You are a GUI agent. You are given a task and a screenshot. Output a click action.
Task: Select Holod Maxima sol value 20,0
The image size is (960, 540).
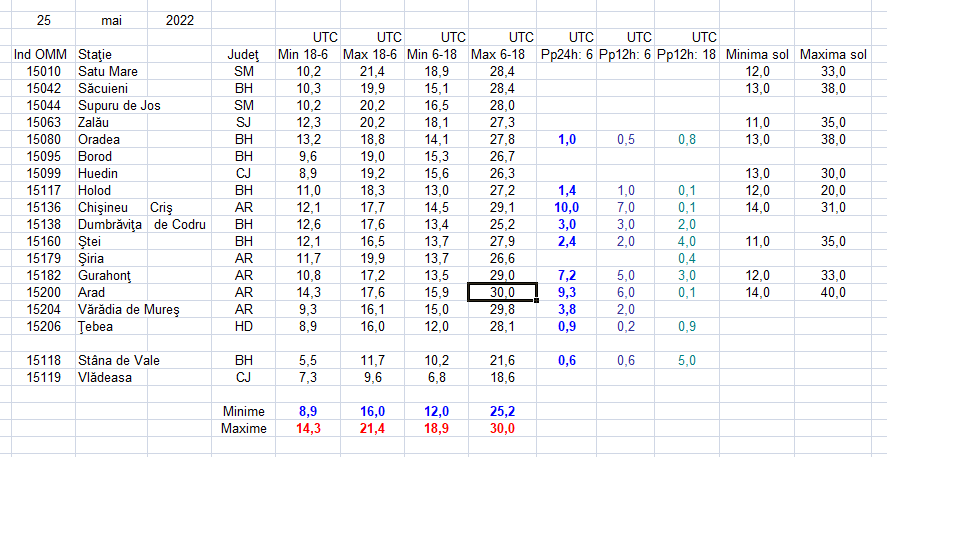tap(833, 191)
